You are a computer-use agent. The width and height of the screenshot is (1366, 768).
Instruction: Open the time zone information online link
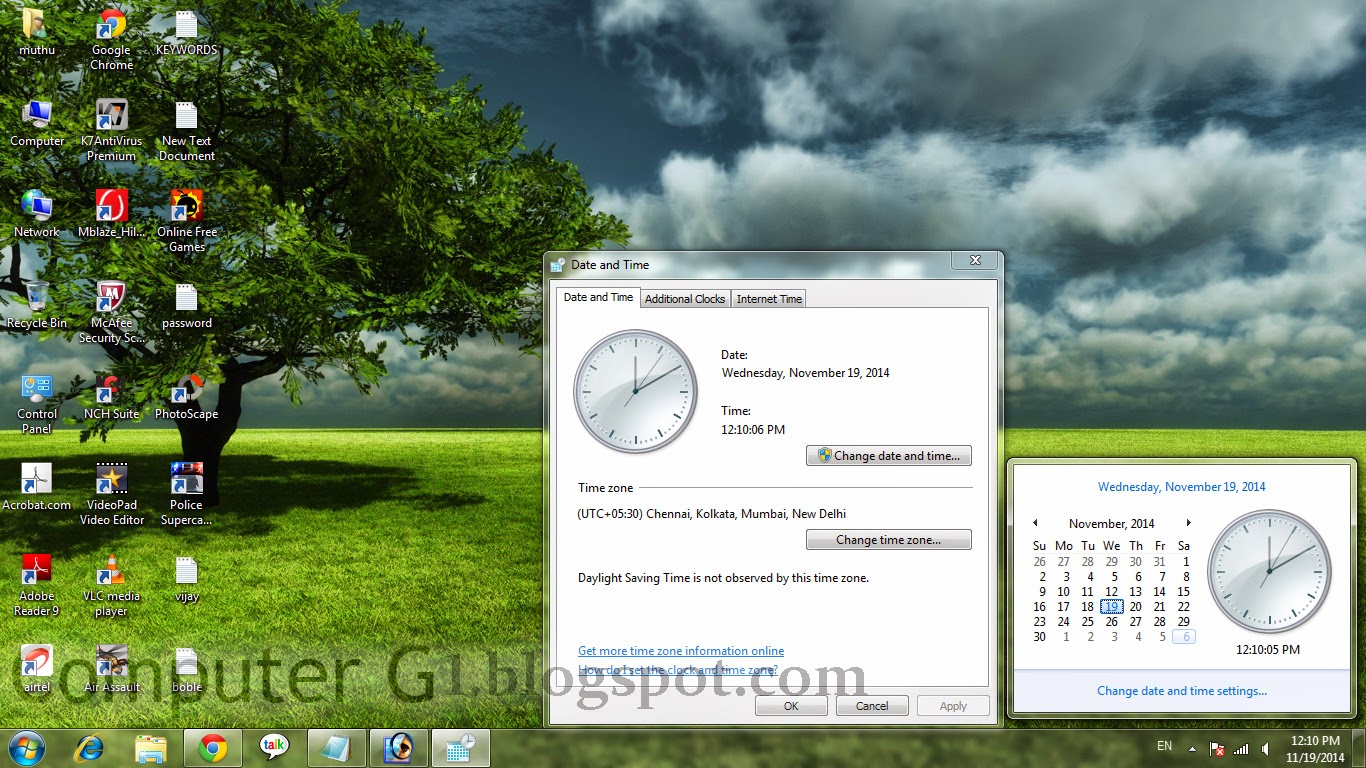pos(681,650)
